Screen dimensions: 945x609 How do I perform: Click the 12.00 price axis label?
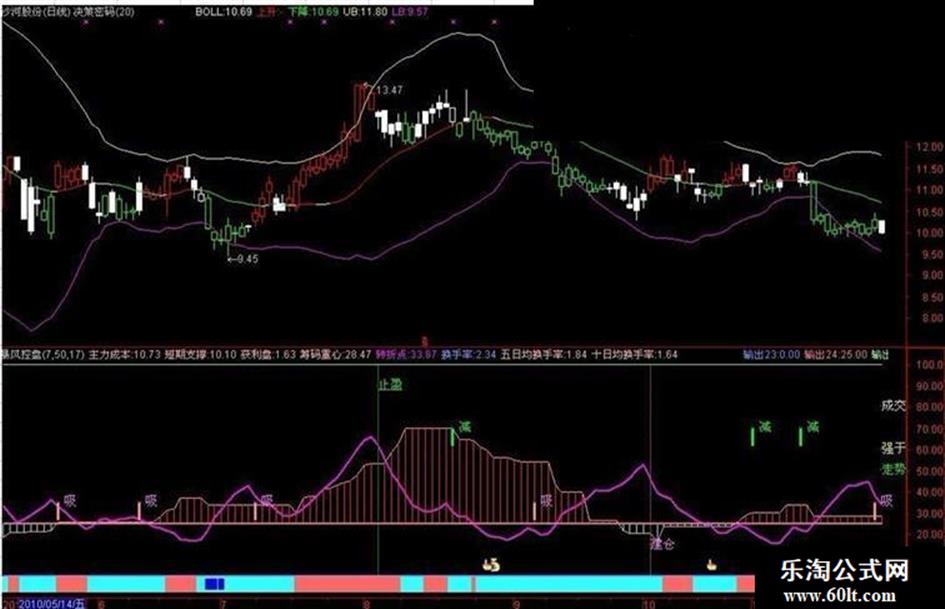click(x=929, y=147)
